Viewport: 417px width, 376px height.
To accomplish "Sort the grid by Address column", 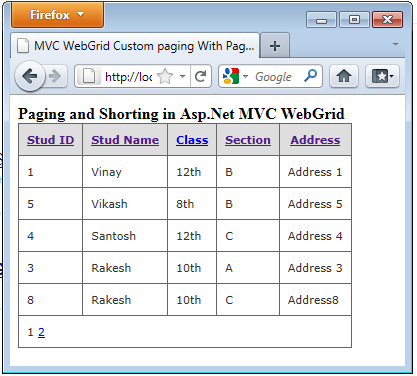I will [315, 140].
